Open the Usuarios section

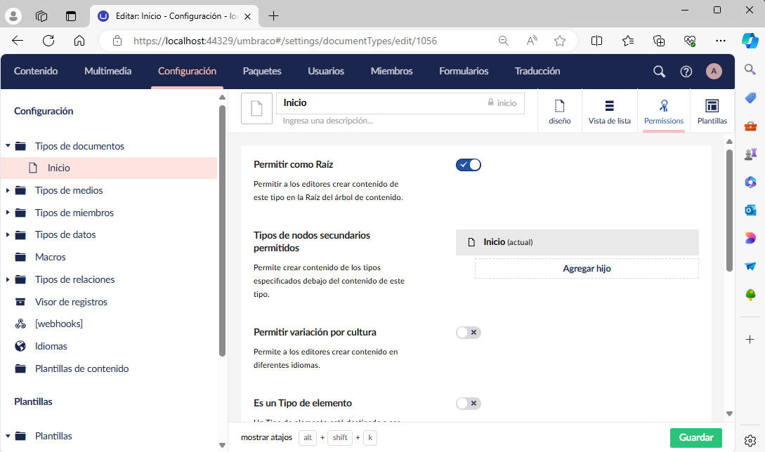pyautogui.click(x=326, y=71)
